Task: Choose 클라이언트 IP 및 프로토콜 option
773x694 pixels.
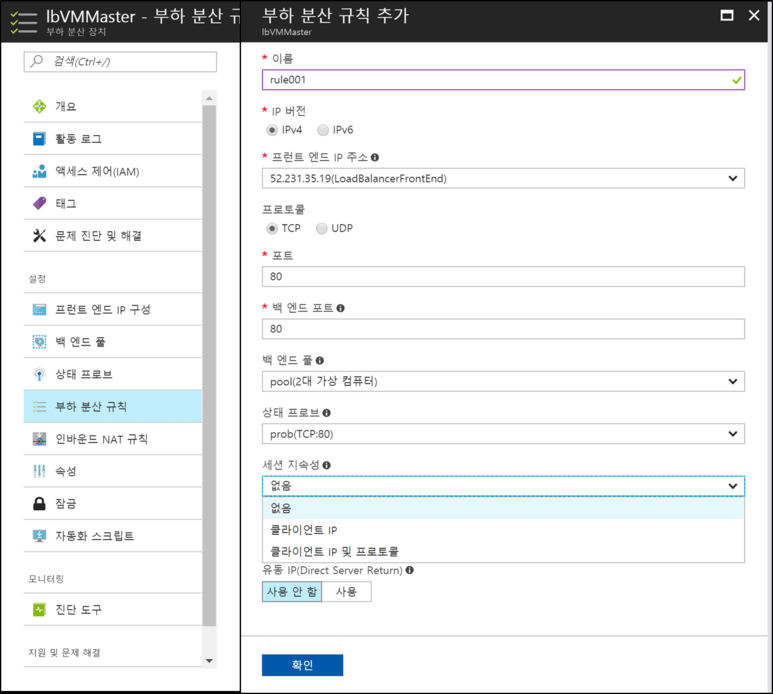Action: (x=334, y=551)
